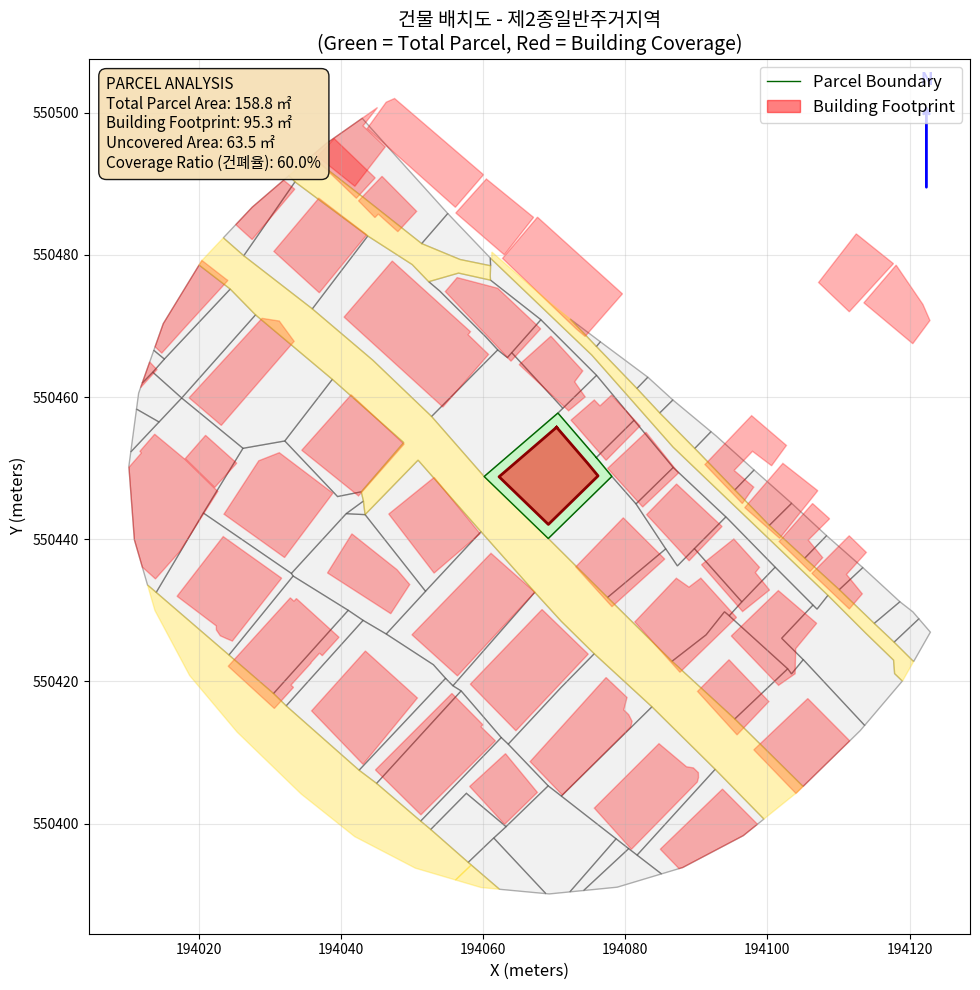Screen dimensions: 980x990
Task: Click the "X (meters)" axis label
Action: [x=529, y=970]
